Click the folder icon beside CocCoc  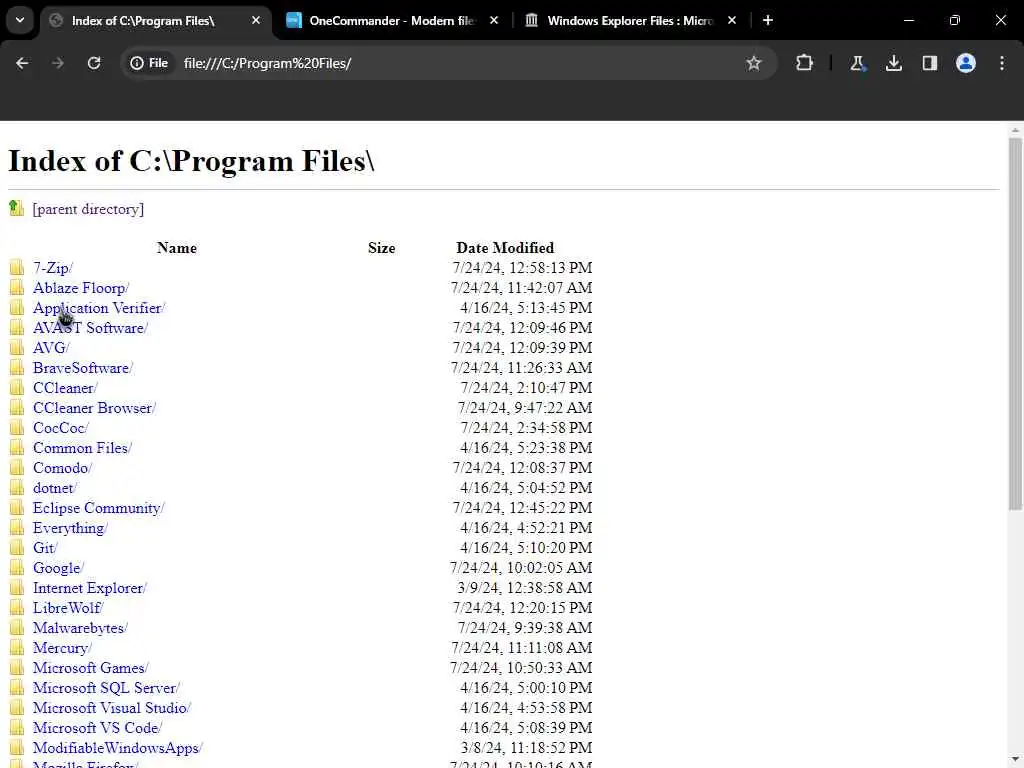17,428
